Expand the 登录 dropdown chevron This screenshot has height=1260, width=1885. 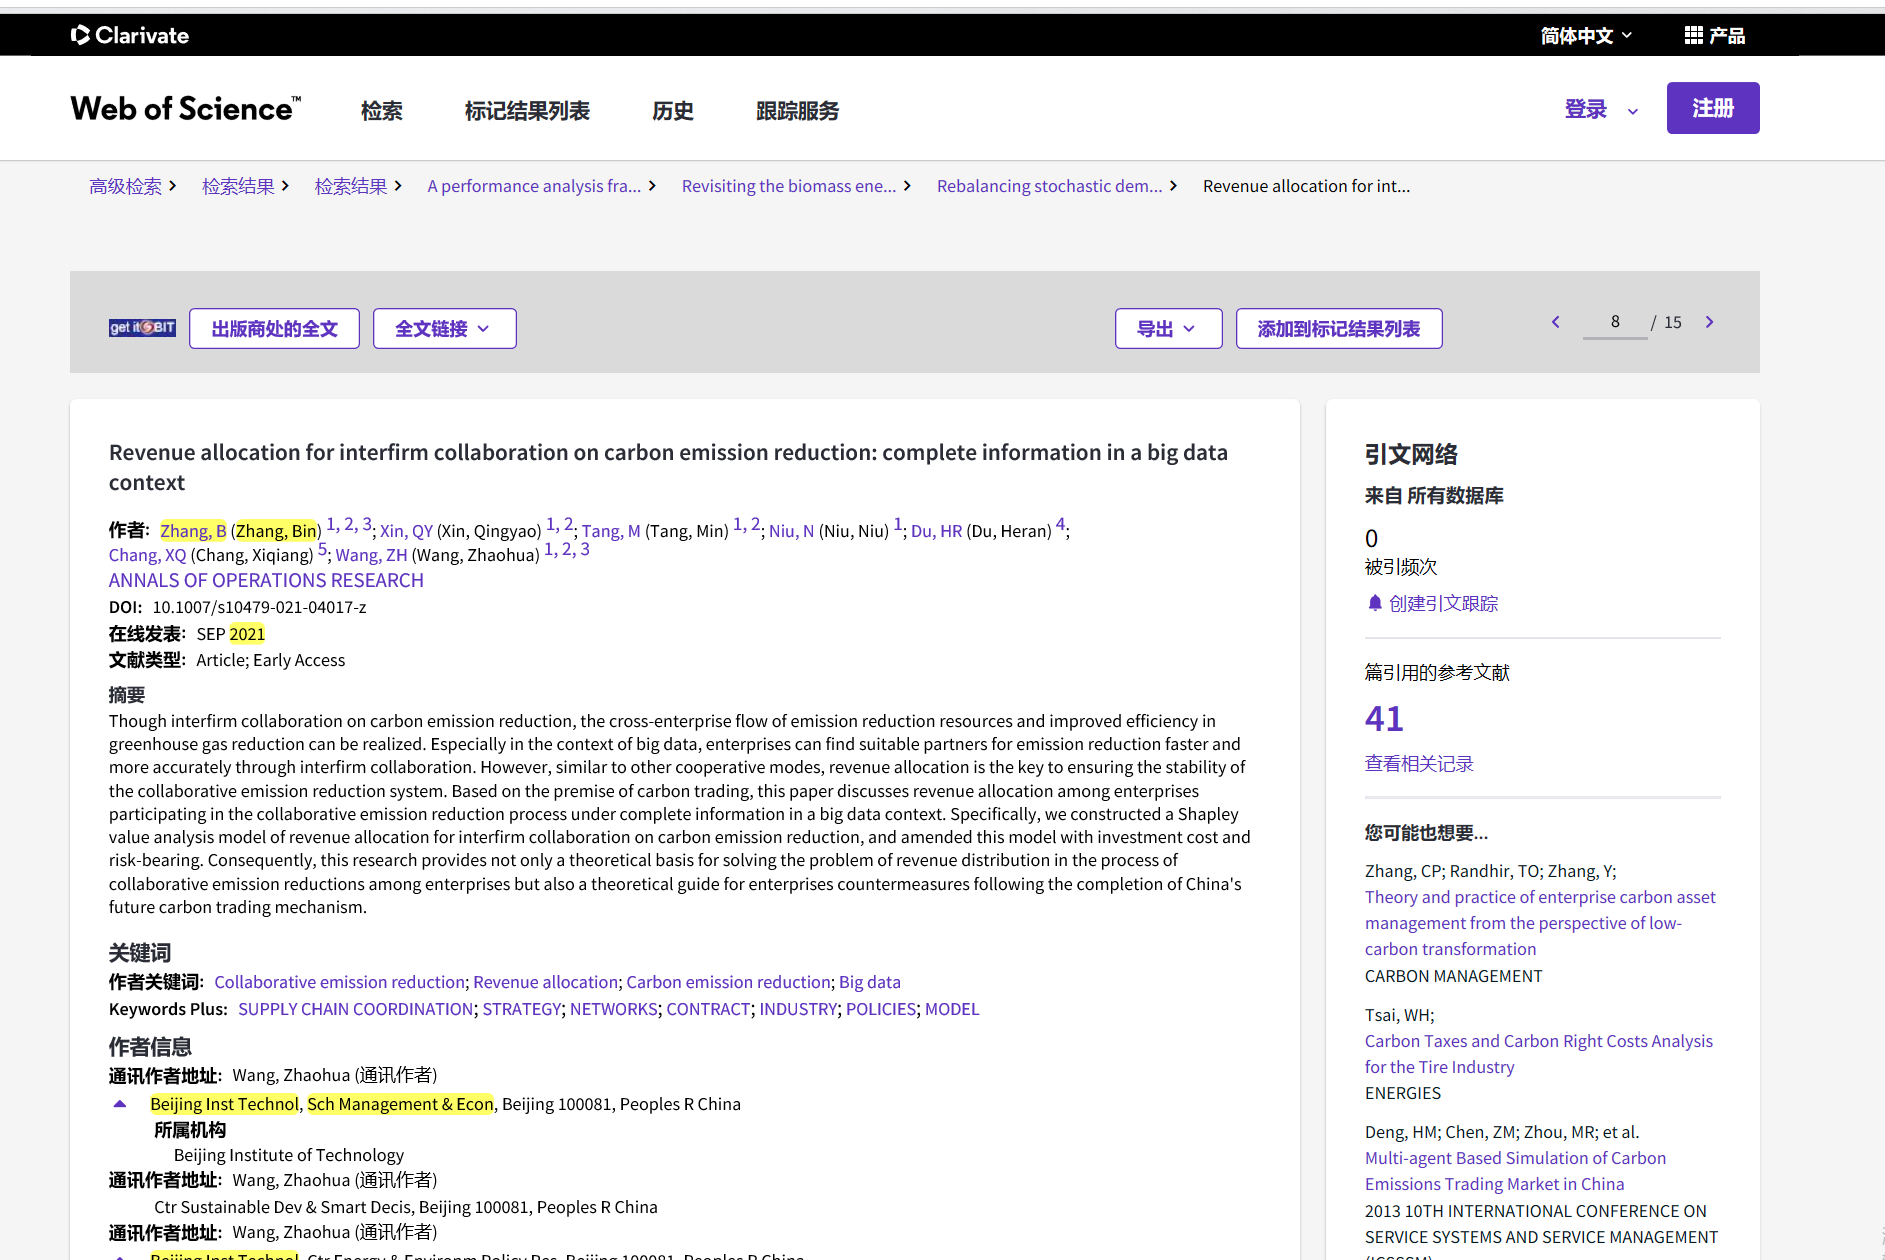click(1631, 110)
